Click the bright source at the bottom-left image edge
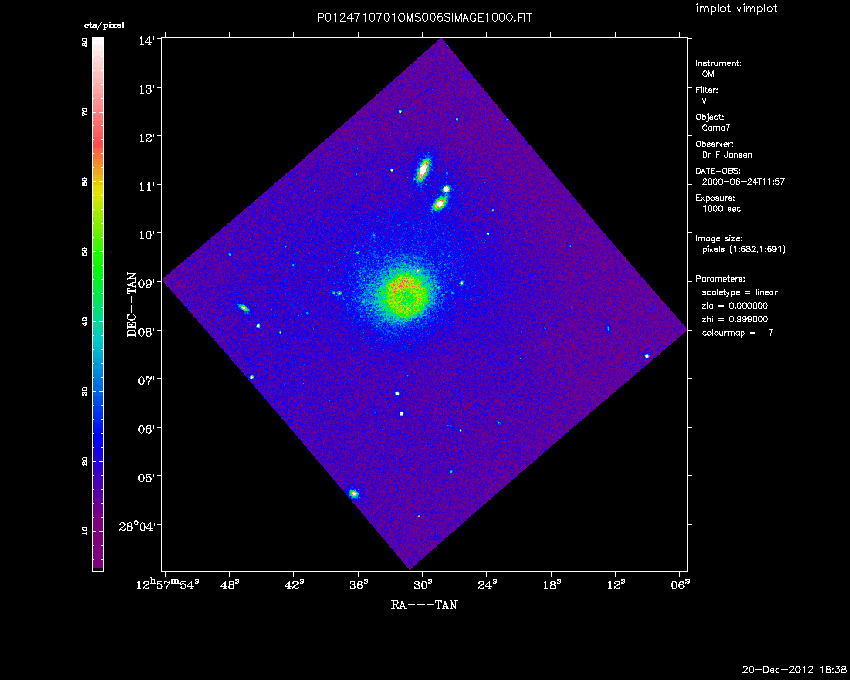Image resolution: width=850 pixels, height=680 pixels. click(353, 493)
